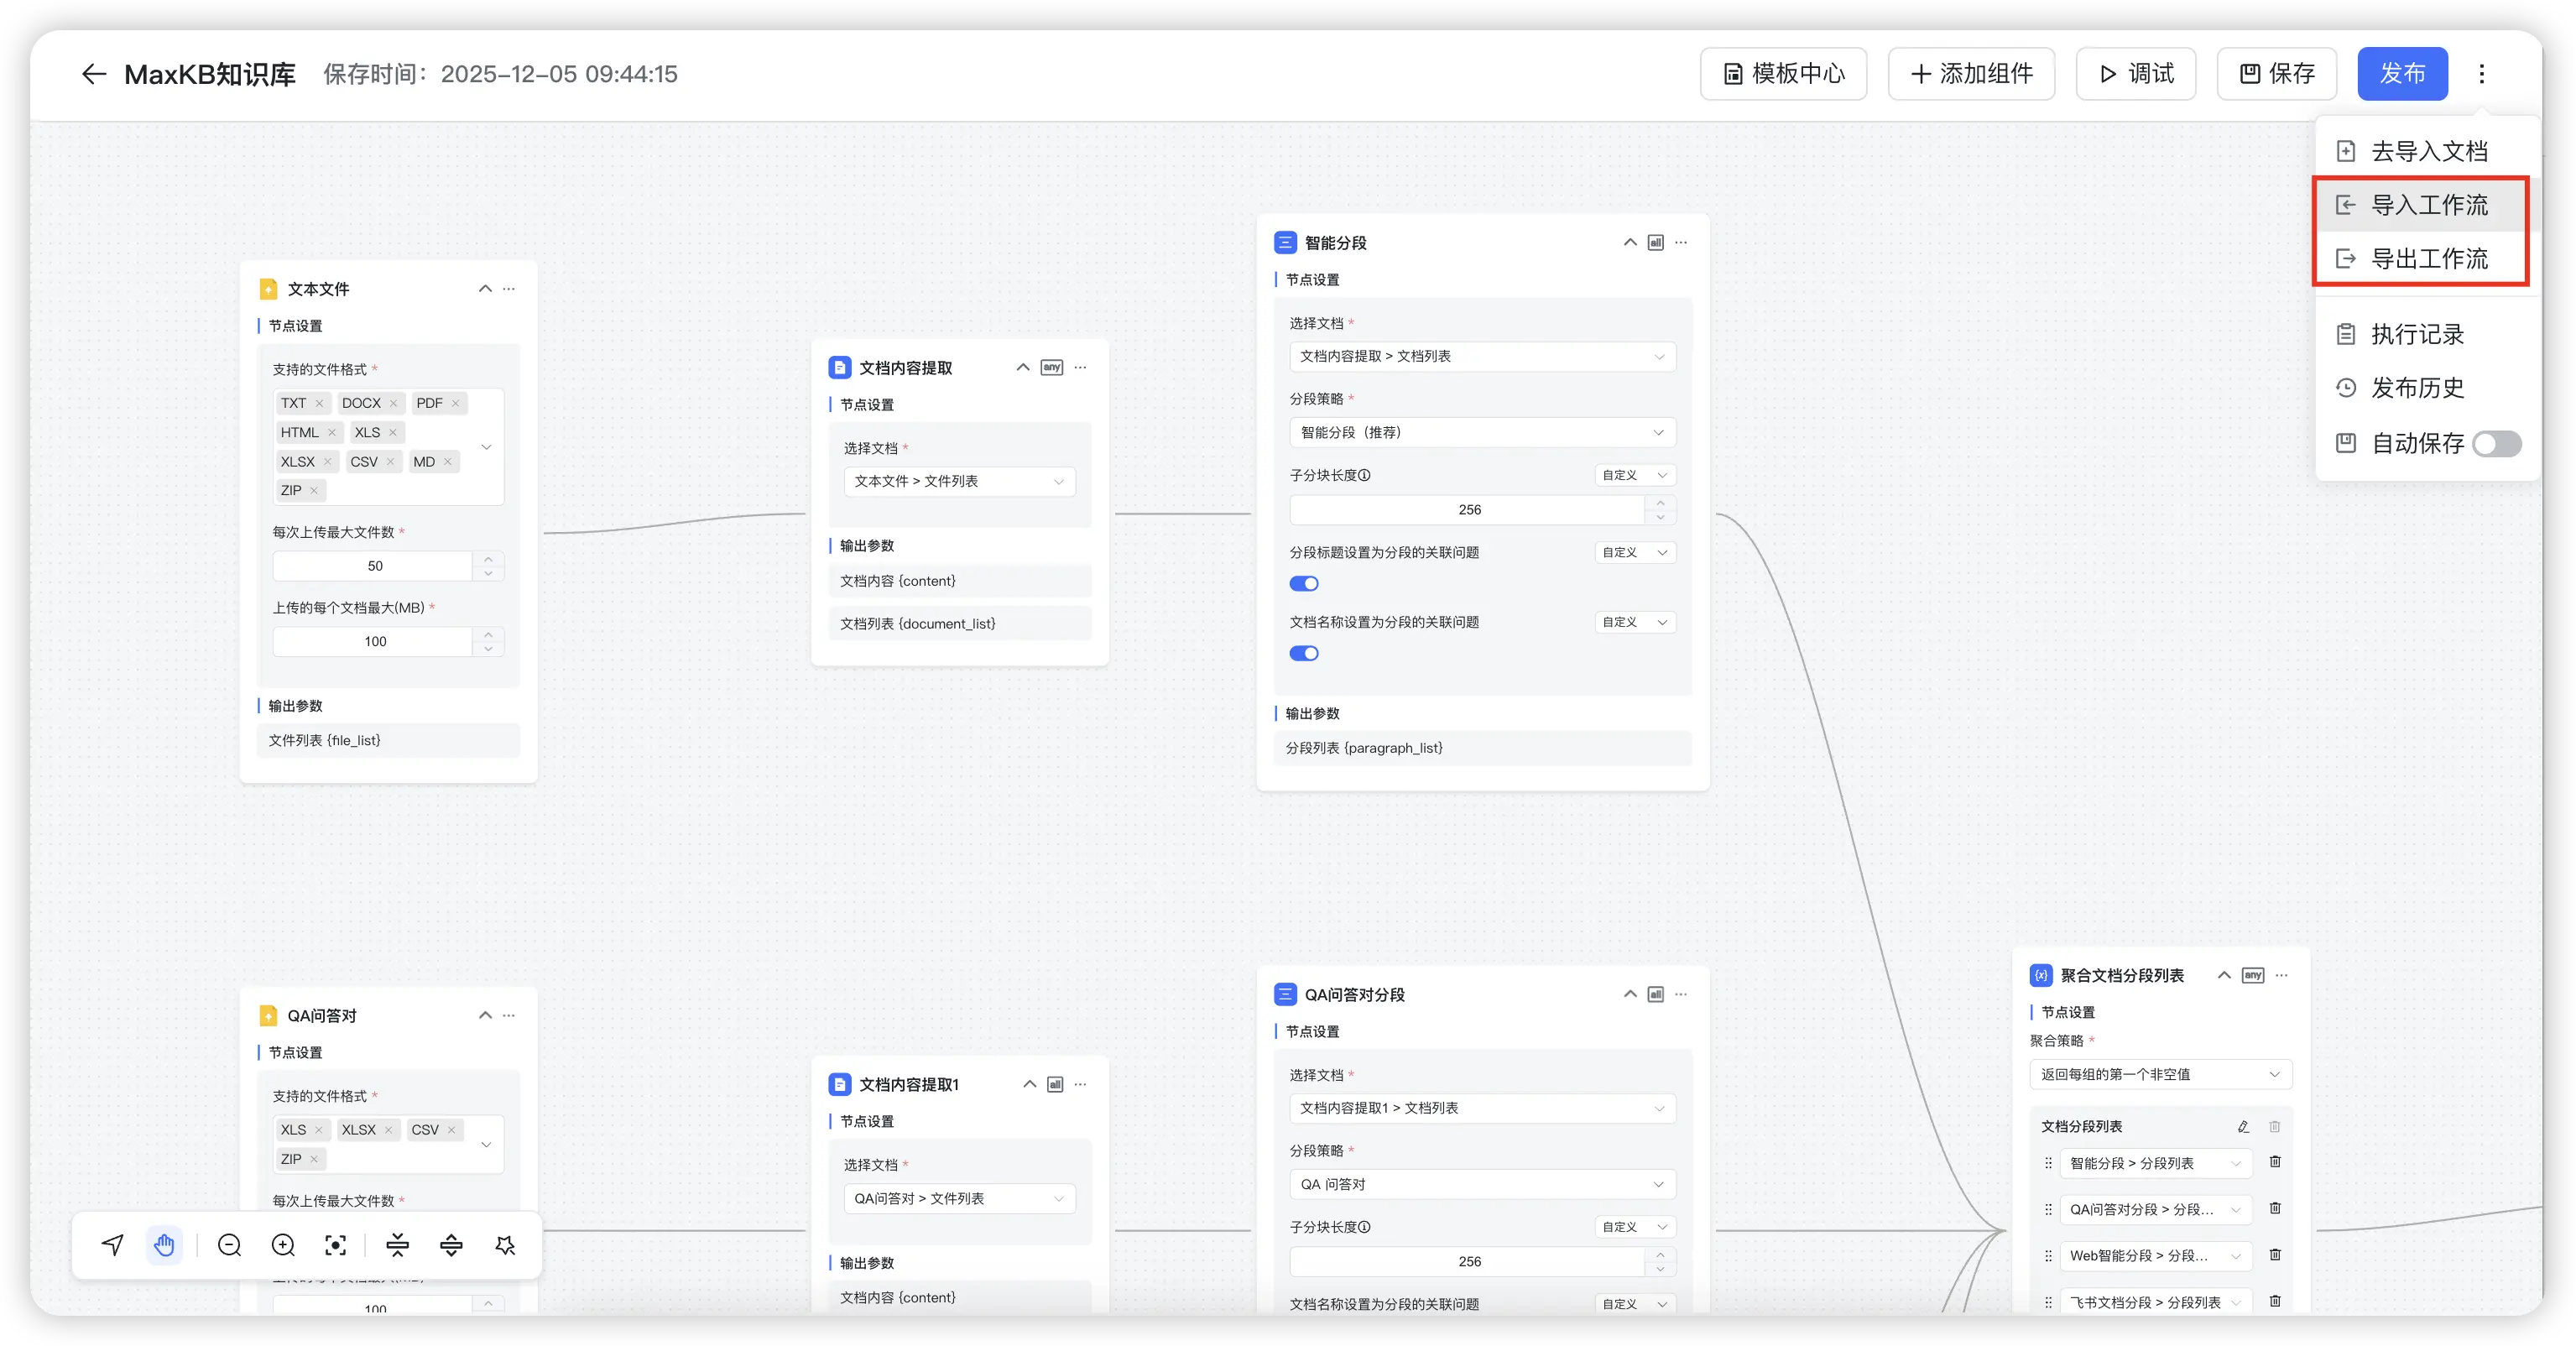Click the back arrow next to MaxKB知识库
The height and width of the screenshot is (1346, 2576).
coord(93,74)
